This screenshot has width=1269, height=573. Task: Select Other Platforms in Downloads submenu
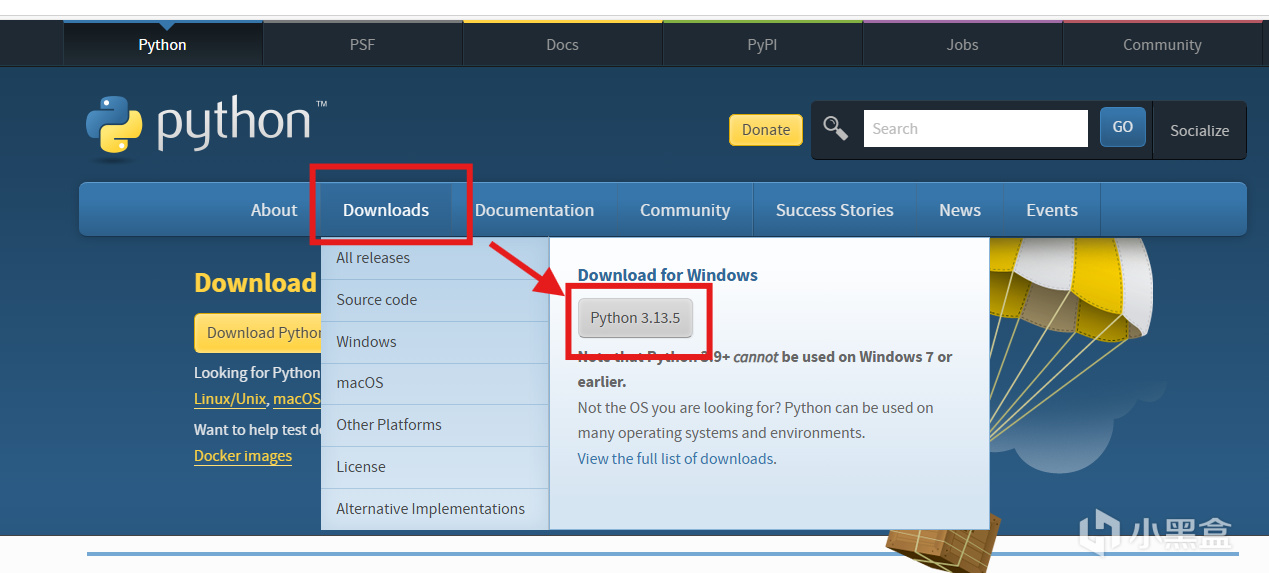[x=435, y=425]
